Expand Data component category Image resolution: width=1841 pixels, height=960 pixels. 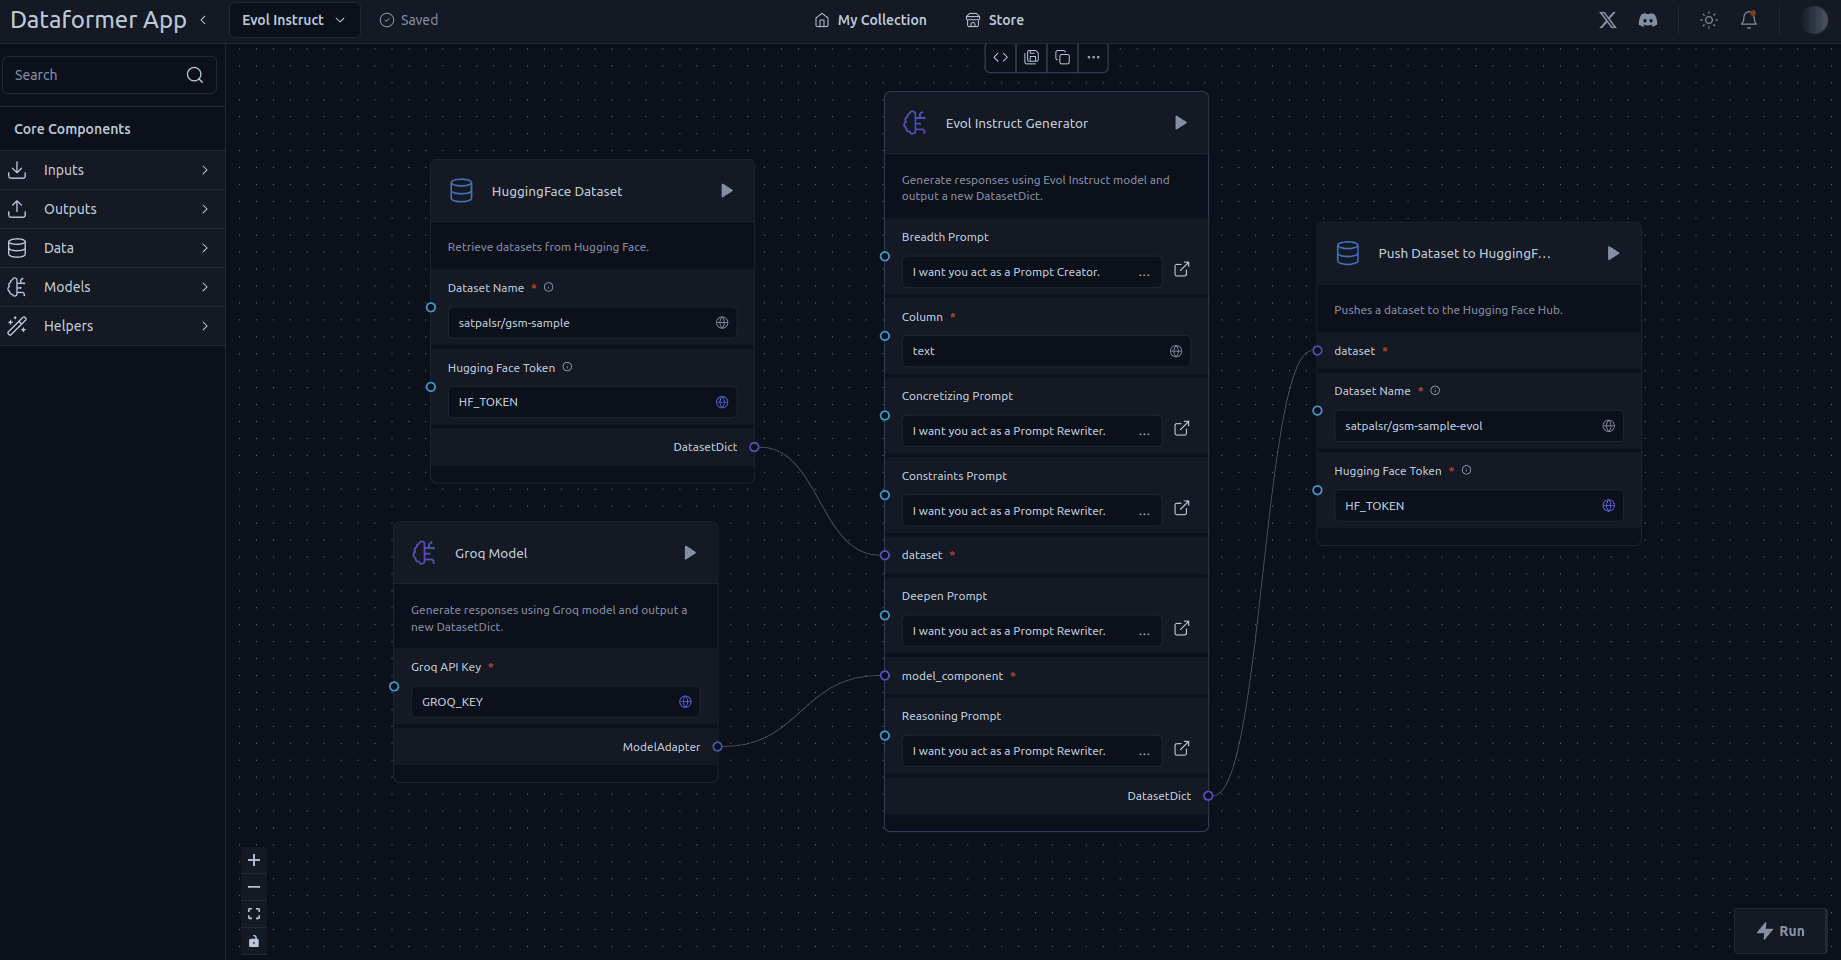(x=112, y=248)
